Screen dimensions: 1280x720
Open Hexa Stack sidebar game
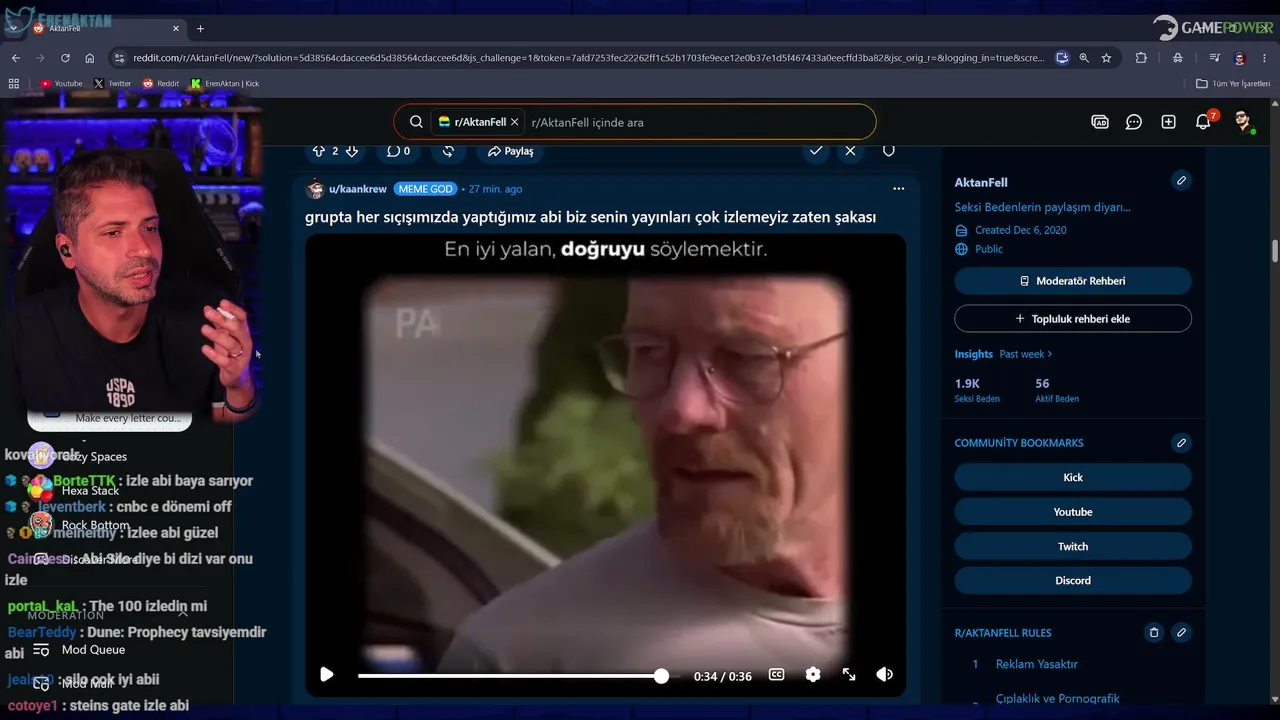[x=90, y=491]
